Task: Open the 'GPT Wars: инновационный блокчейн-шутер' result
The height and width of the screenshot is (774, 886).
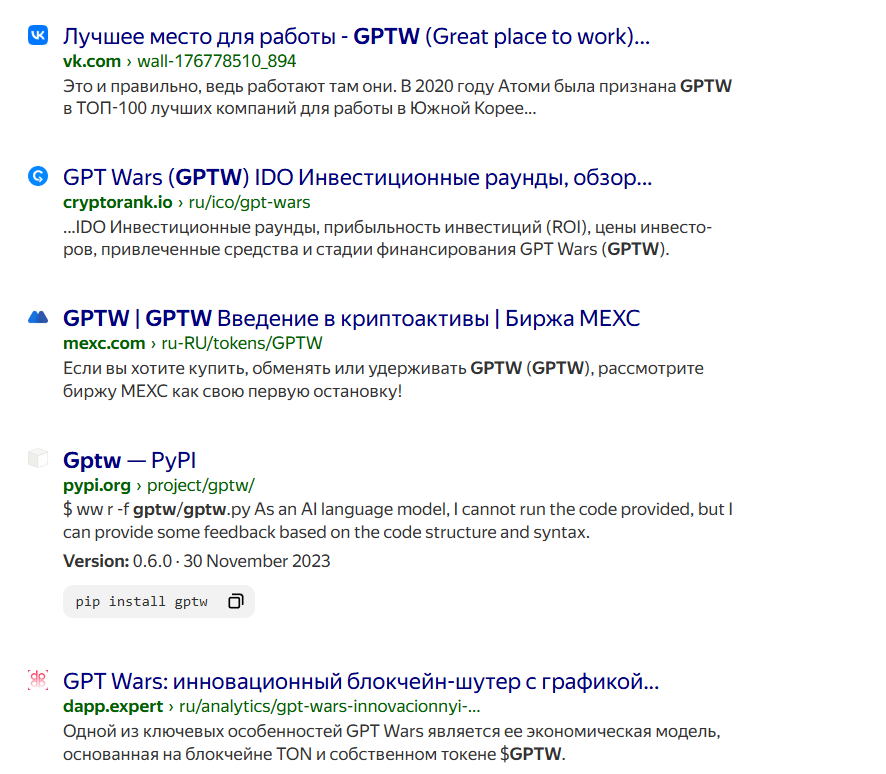Action: click(x=361, y=682)
